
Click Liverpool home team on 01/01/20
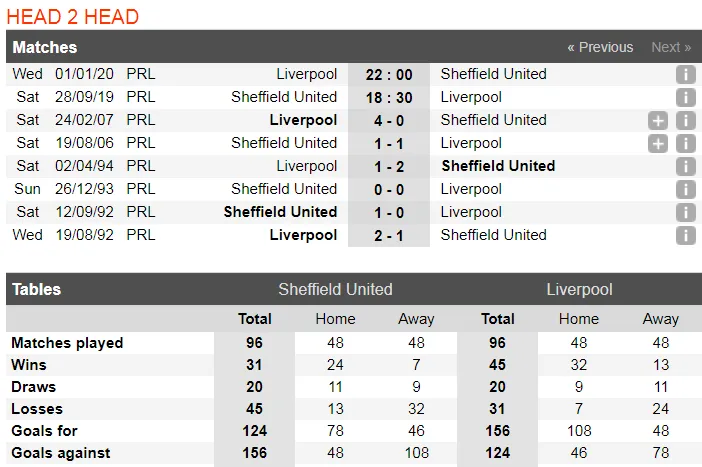307,74
